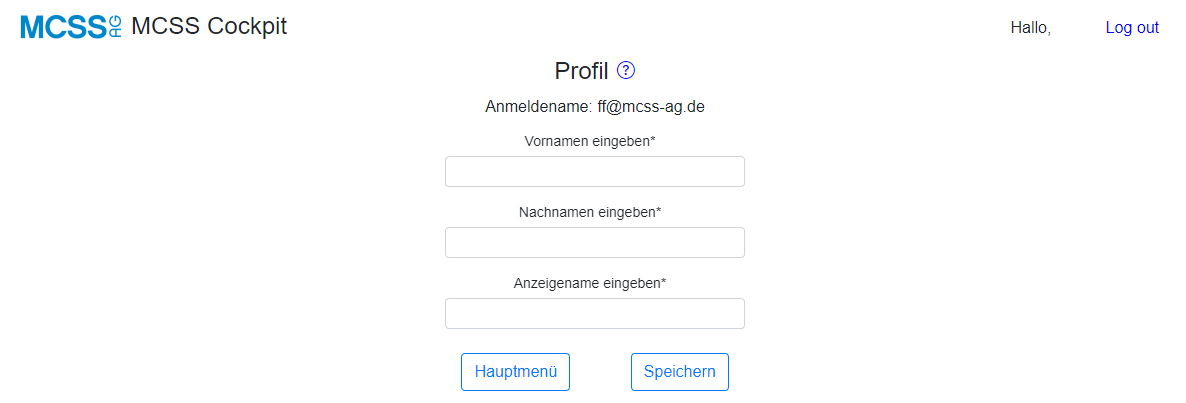Click the Anmeldename label text
This screenshot has width=1186, height=403.
coord(539,107)
